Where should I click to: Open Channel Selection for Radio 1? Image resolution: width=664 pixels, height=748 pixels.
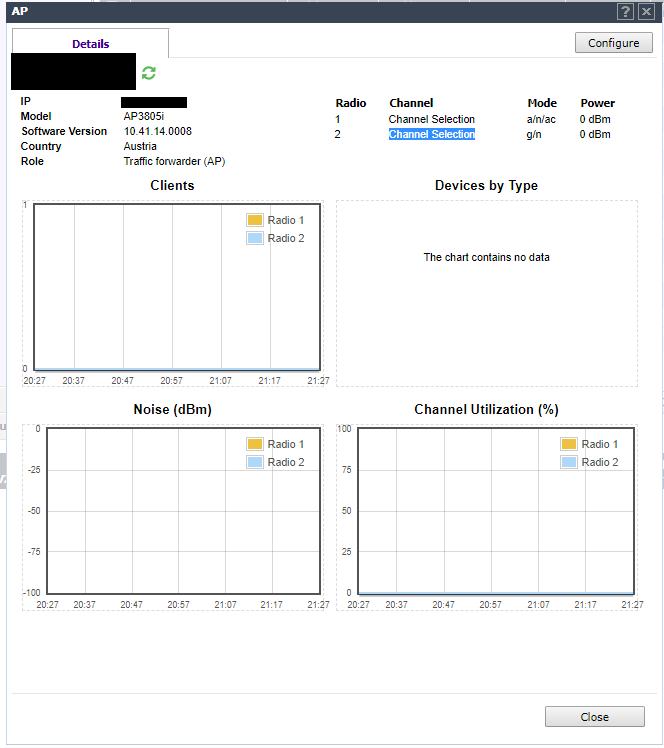(431, 119)
